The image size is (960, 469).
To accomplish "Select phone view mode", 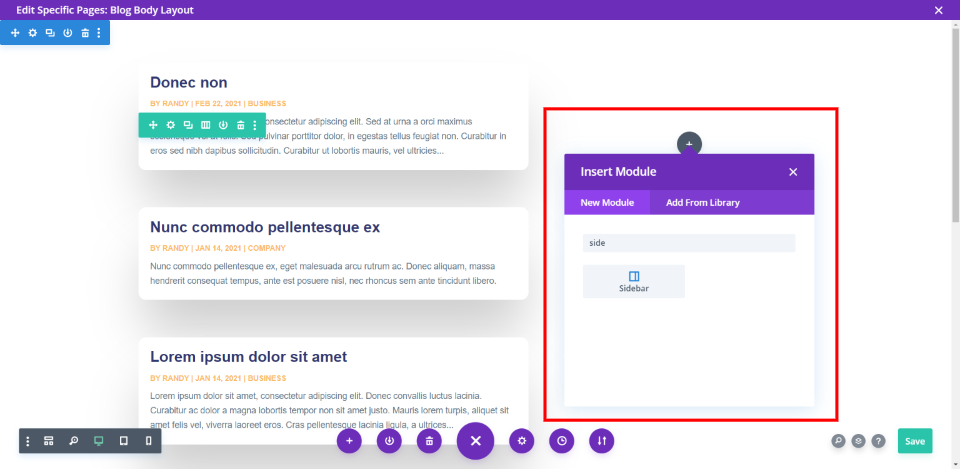I will (x=148, y=441).
